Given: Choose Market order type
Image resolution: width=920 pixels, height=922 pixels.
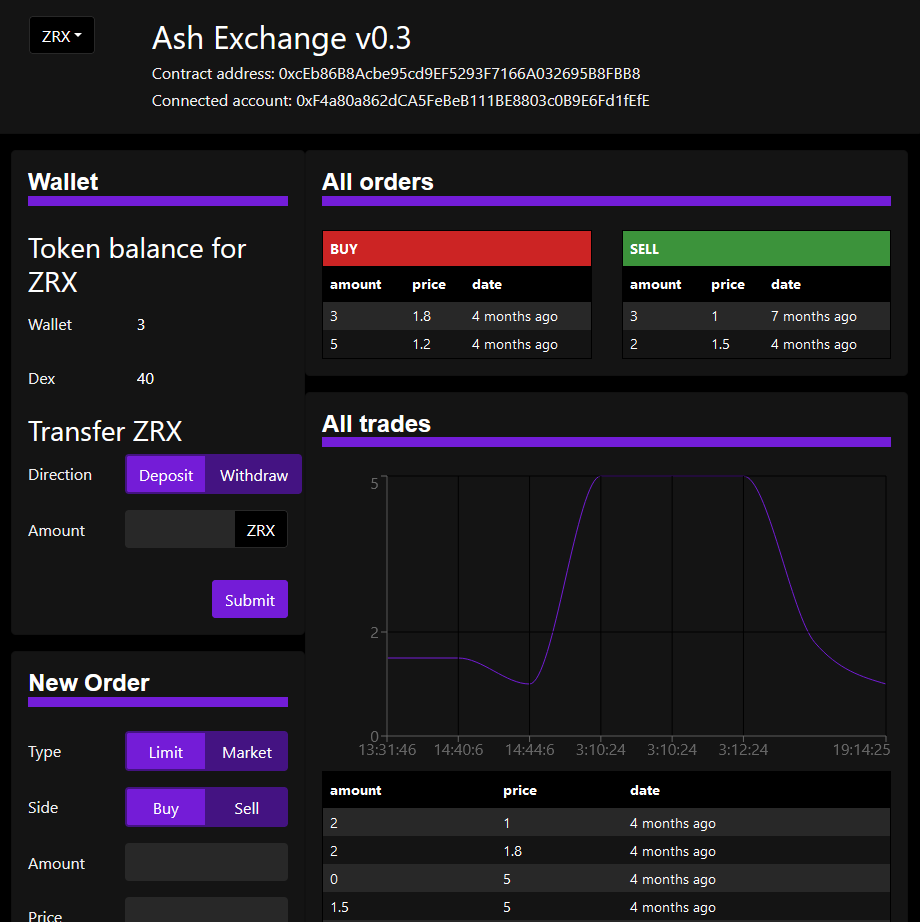Looking at the screenshot, I should click(246, 752).
